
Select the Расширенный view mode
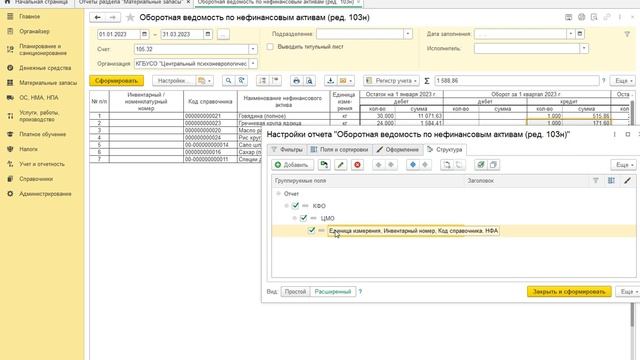(x=333, y=292)
